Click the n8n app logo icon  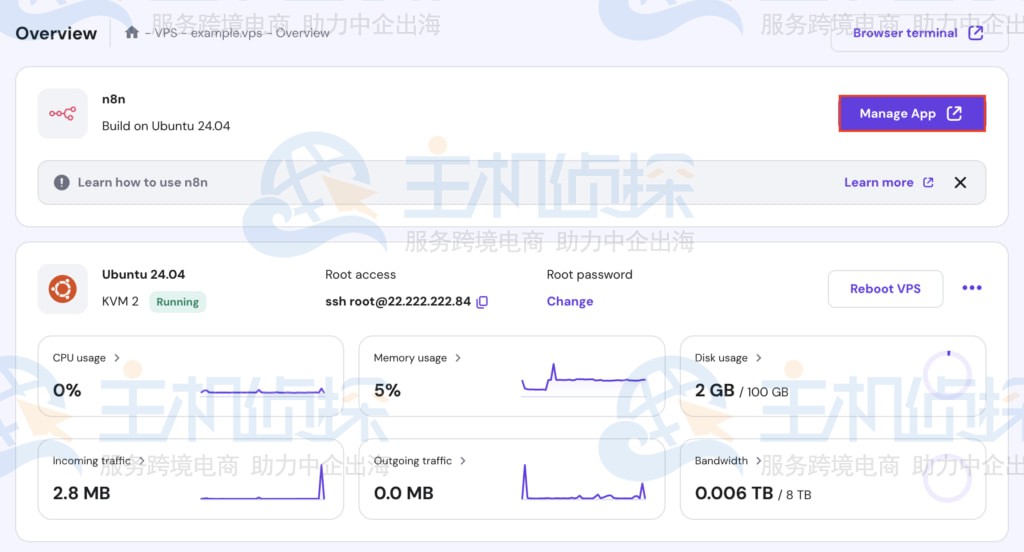(62, 114)
